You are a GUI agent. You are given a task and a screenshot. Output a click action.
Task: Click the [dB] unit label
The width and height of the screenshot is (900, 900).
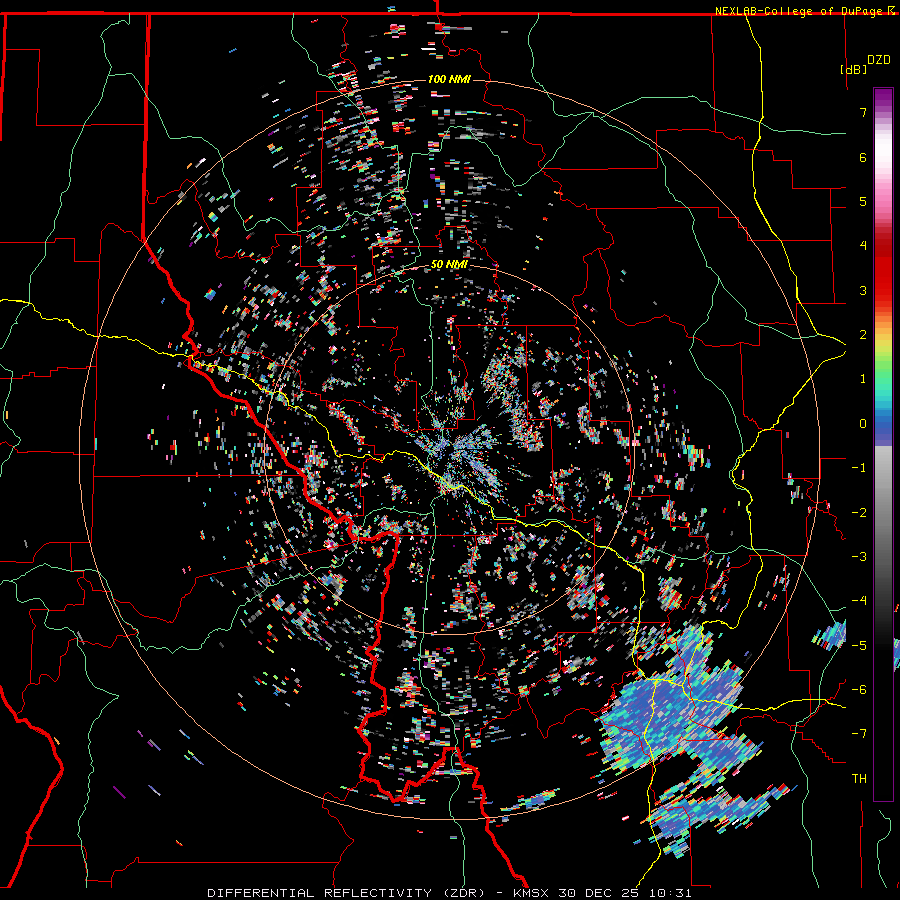coord(854,69)
